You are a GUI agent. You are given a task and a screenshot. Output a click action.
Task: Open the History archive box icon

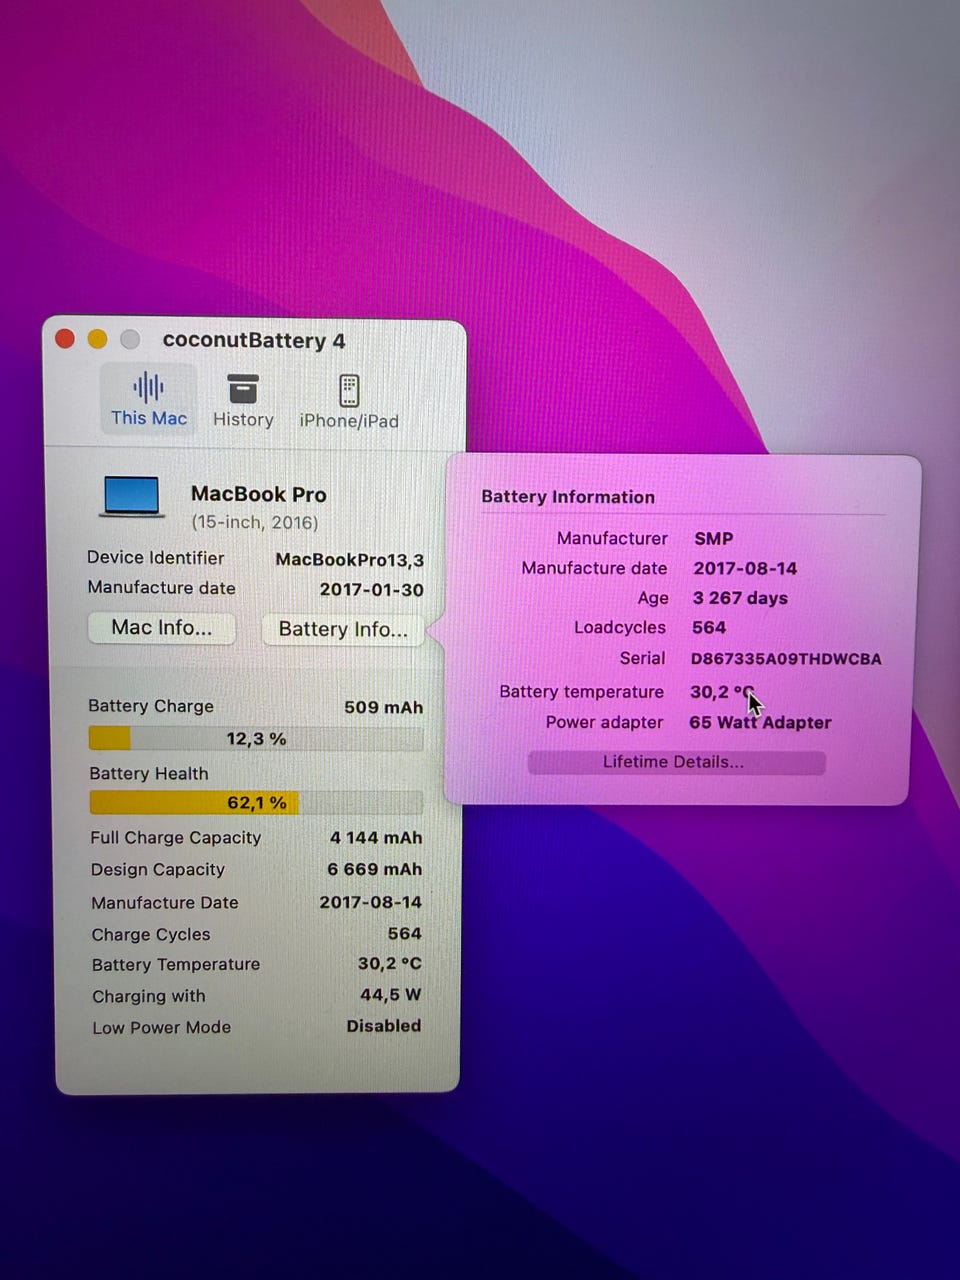click(242, 388)
